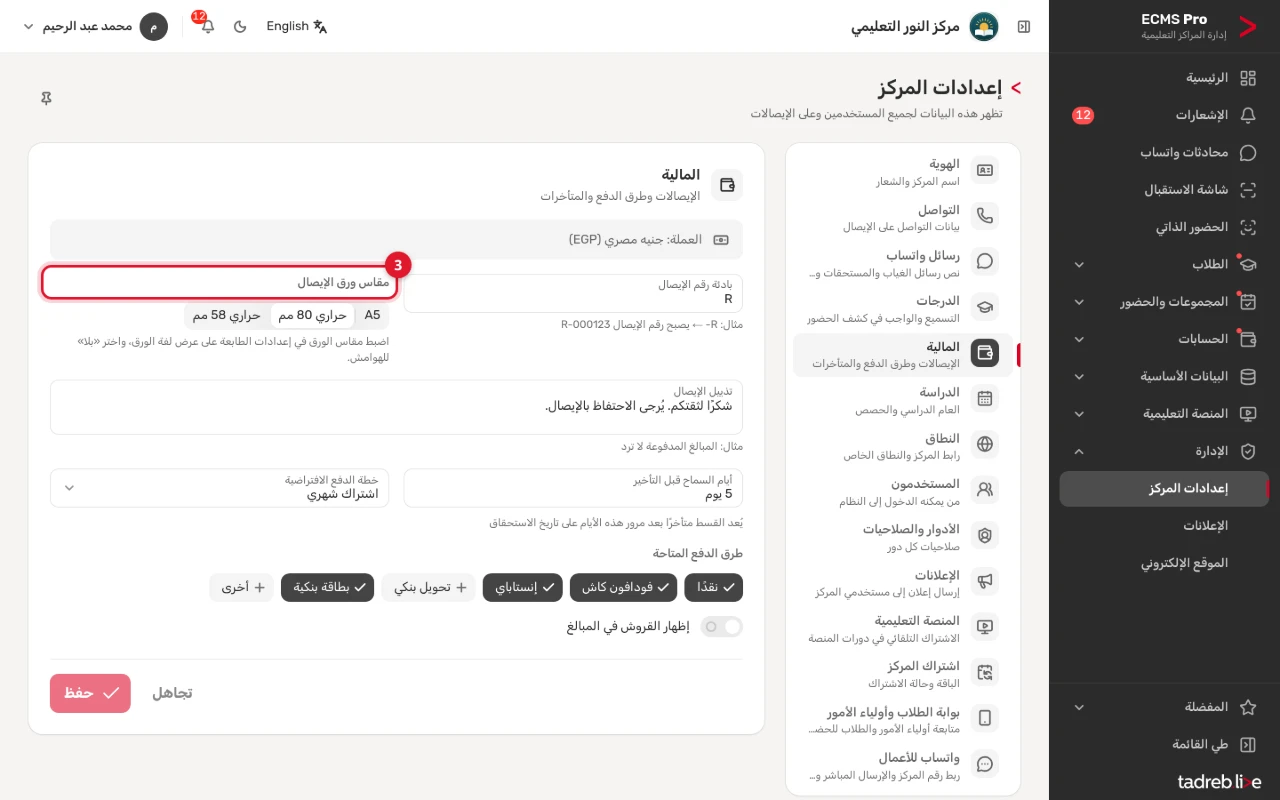Open خطة الدفع الافتراضية dropdown
1280x800 pixels.
pos(221,488)
